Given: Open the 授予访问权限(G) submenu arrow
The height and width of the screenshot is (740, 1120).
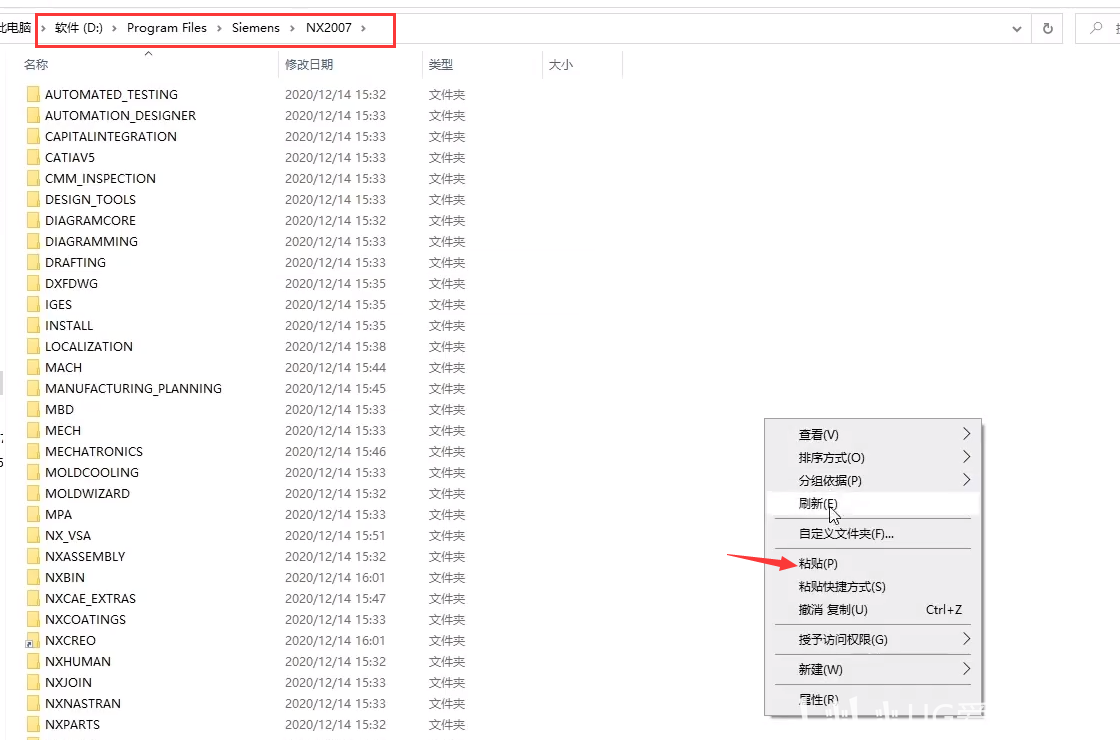Looking at the screenshot, I should (966, 639).
